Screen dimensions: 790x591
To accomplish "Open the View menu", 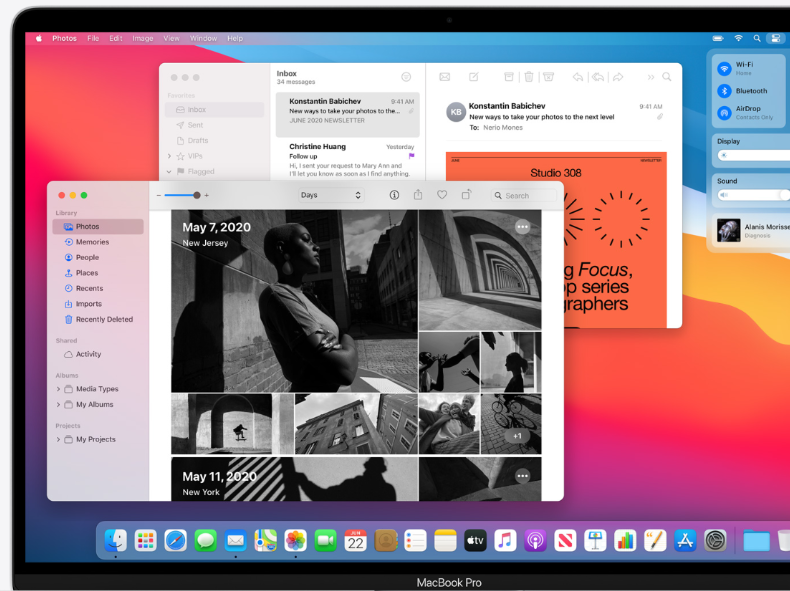I will [171, 38].
